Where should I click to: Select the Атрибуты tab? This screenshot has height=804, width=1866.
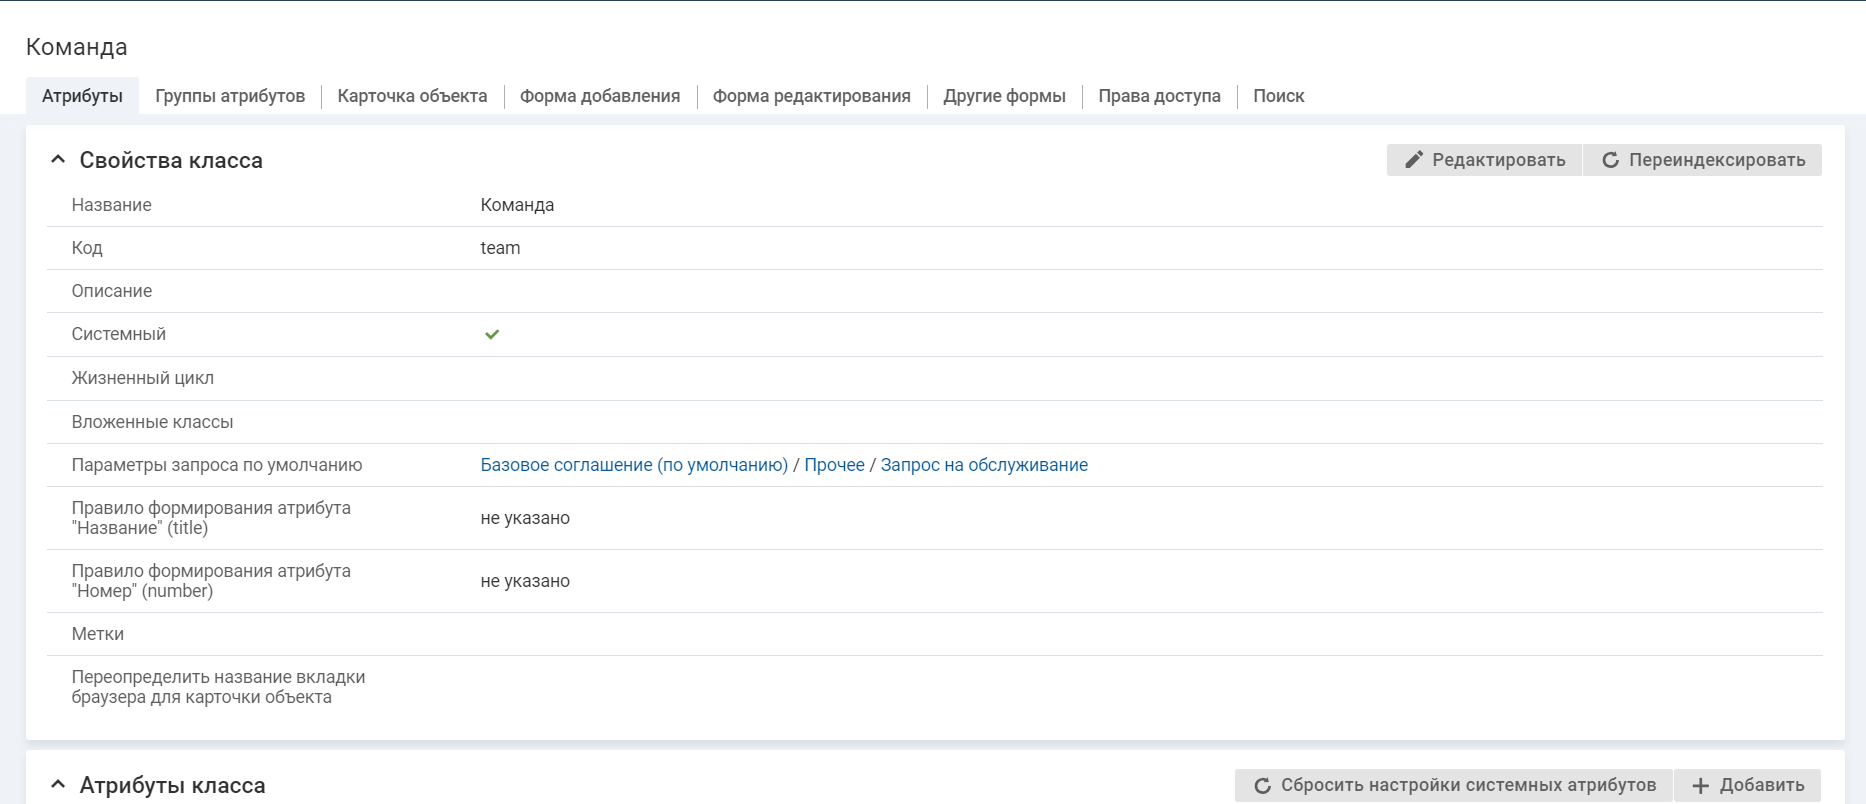(82, 96)
